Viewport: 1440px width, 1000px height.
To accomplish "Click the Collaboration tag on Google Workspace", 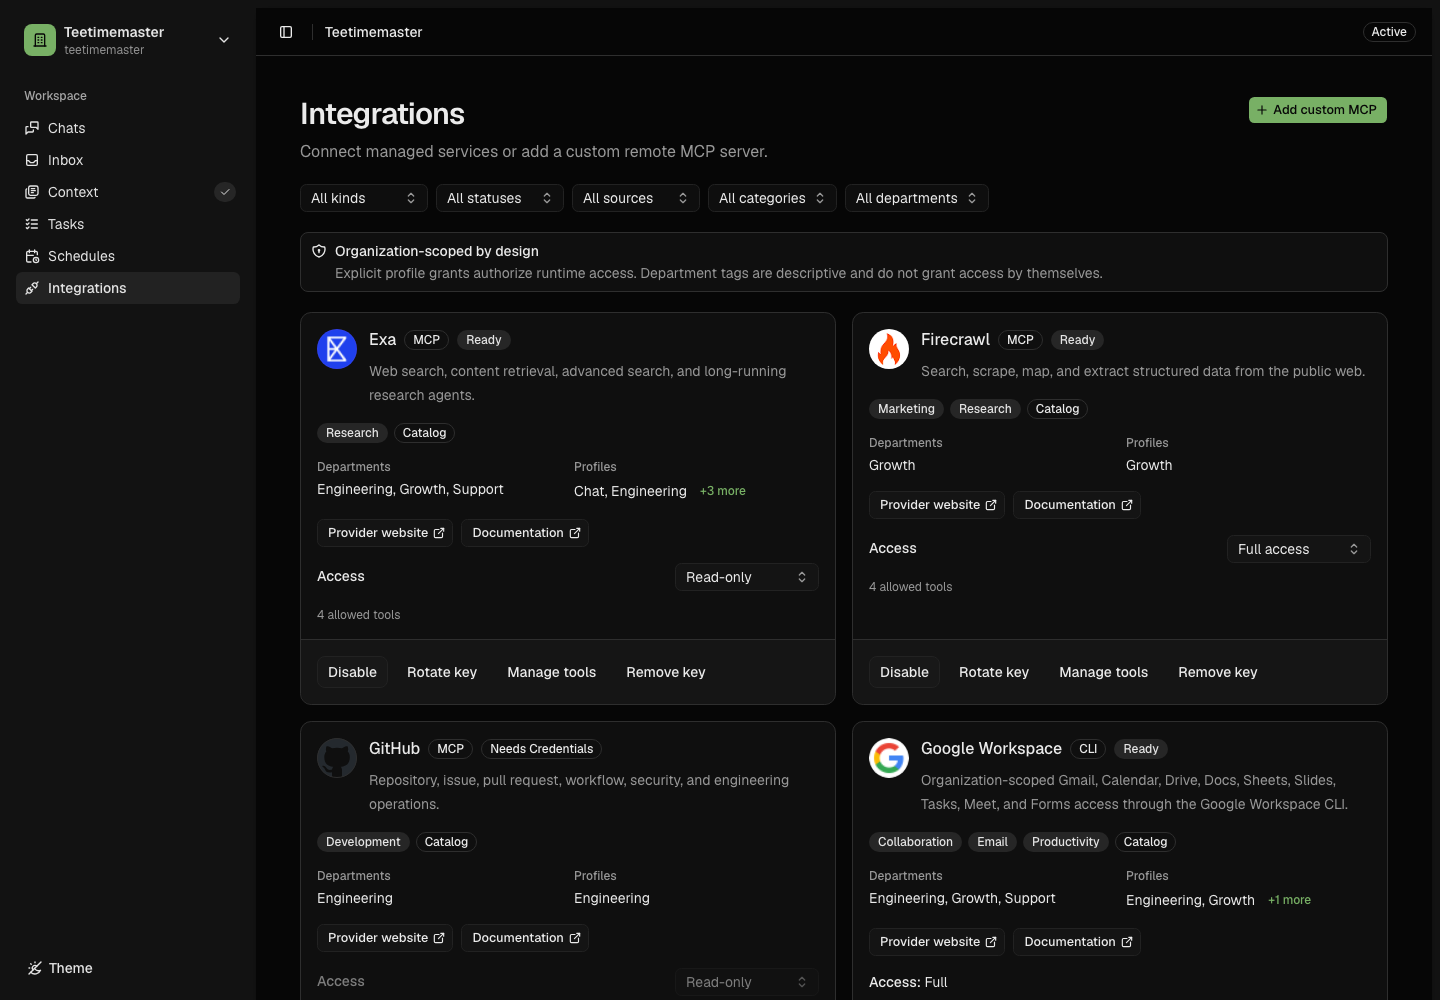I will point(915,842).
